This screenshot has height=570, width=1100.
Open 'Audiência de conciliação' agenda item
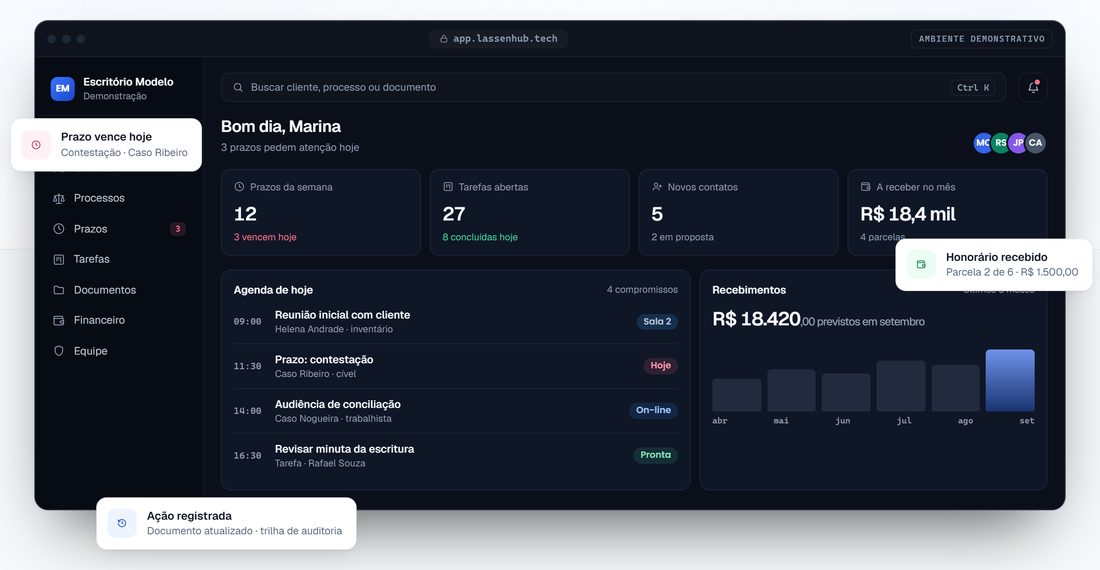[x=455, y=411]
